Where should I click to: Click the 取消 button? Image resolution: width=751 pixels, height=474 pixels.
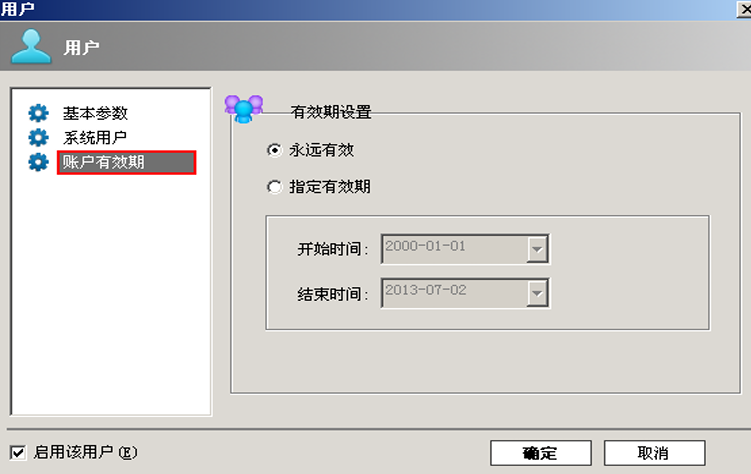(654, 453)
